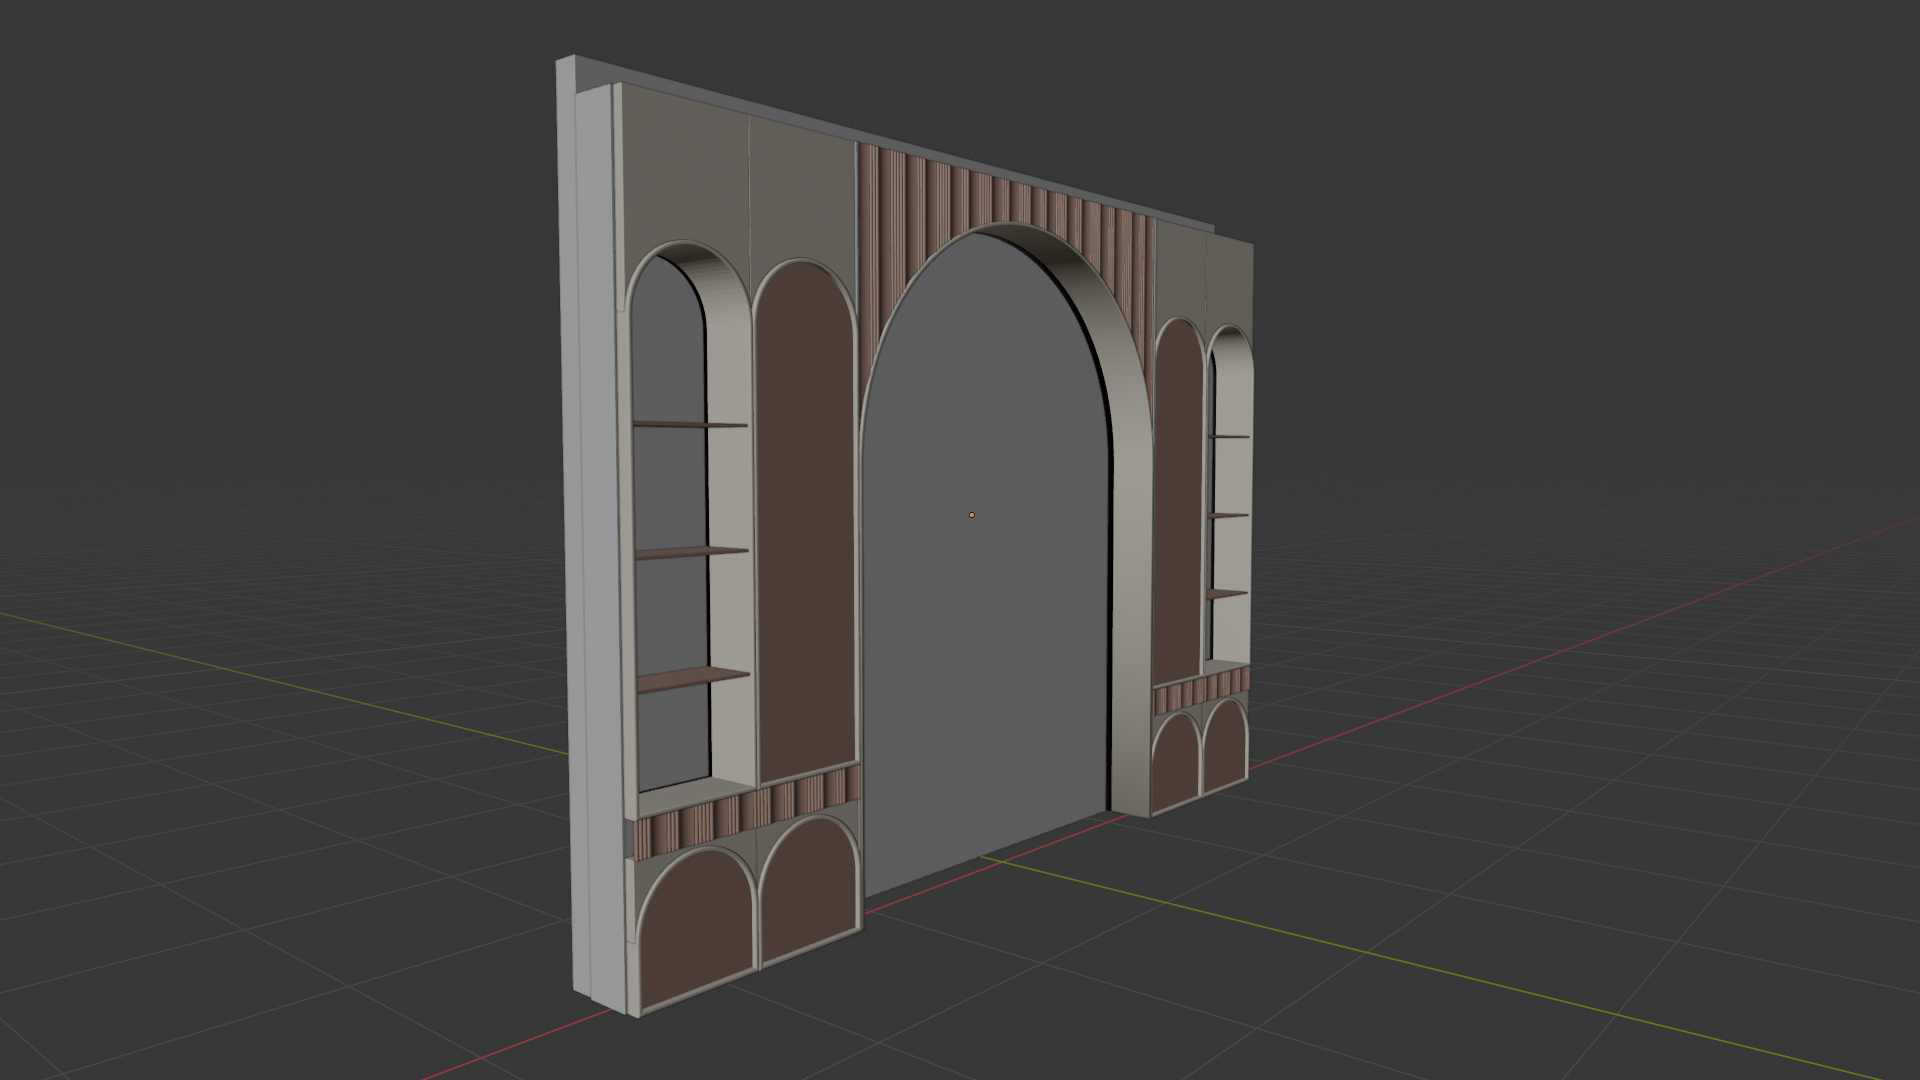Viewport: 1920px width, 1080px height.
Task: Select the bottom shelf in left niche
Action: [693, 680]
